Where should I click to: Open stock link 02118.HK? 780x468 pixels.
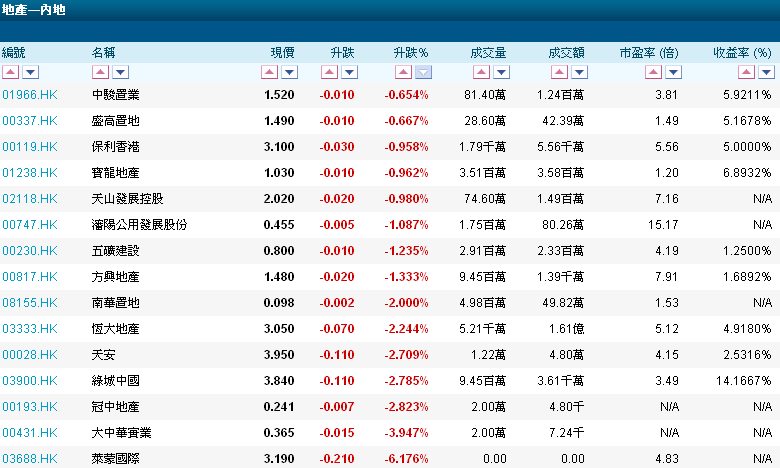[30, 198]
